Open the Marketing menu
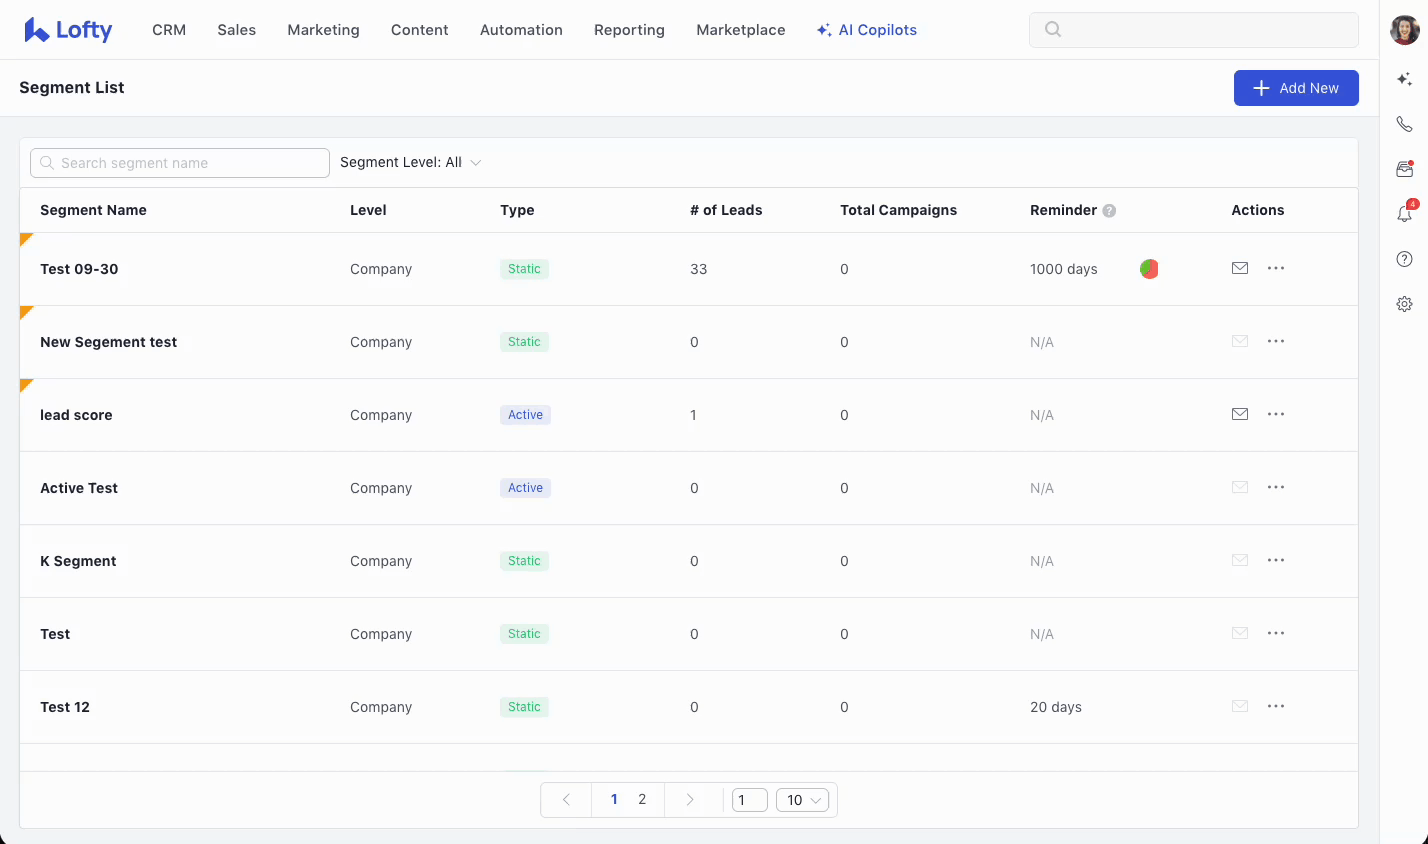Image resolution: width=1428 pixels, height=844 pixels. tap(323, 30)
